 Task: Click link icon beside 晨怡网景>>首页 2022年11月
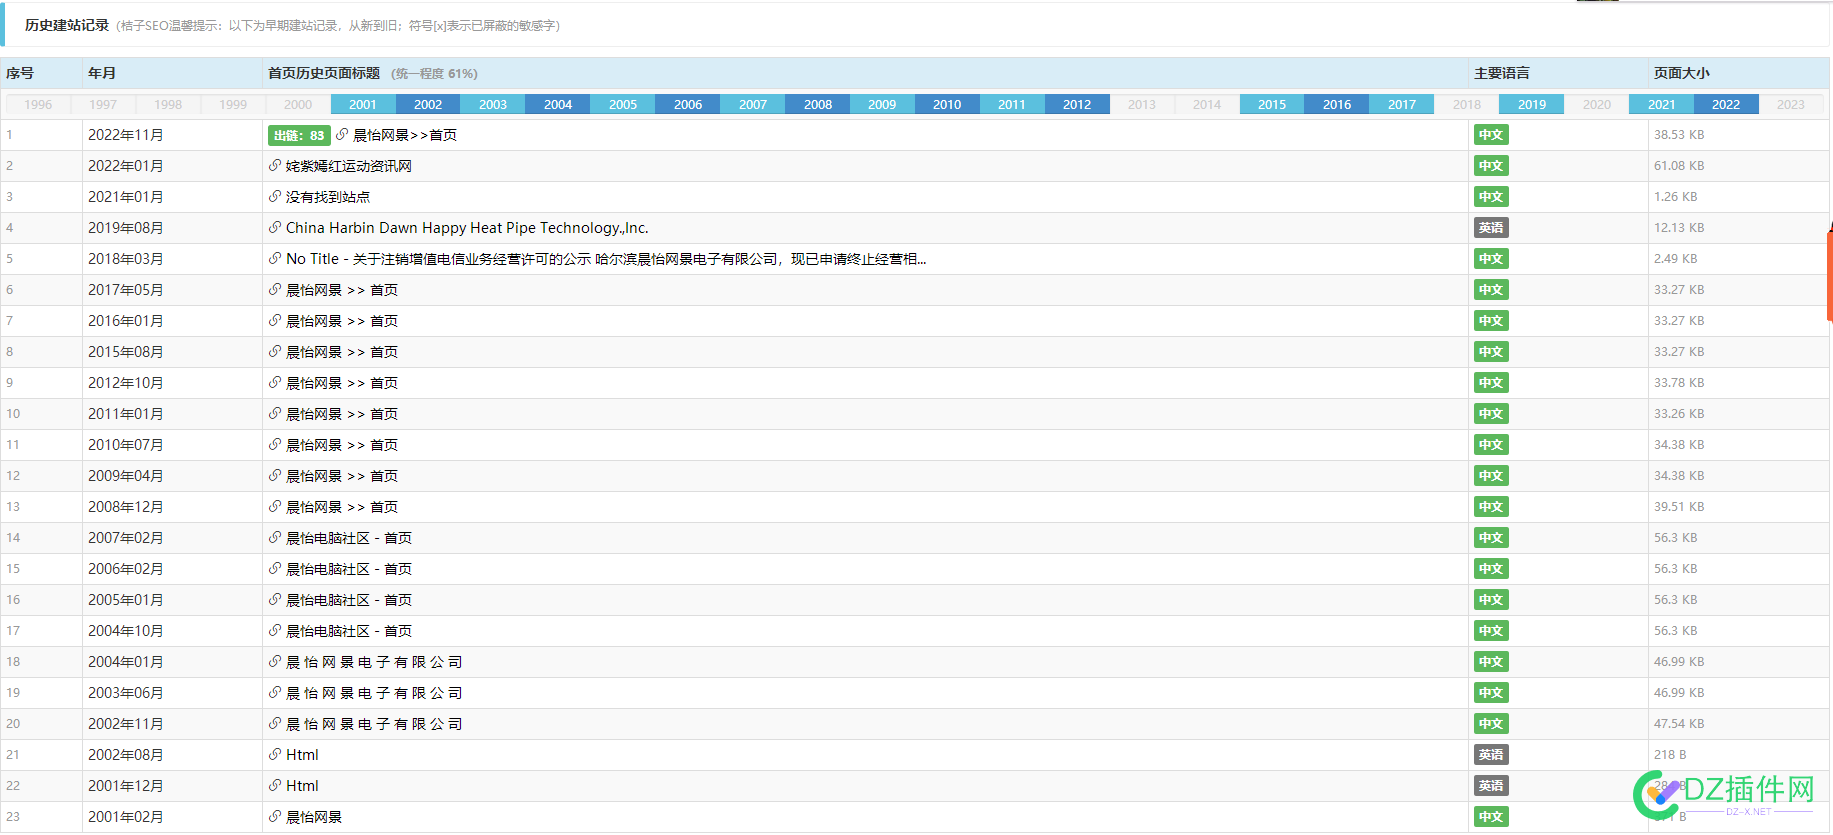pos(342,134)
